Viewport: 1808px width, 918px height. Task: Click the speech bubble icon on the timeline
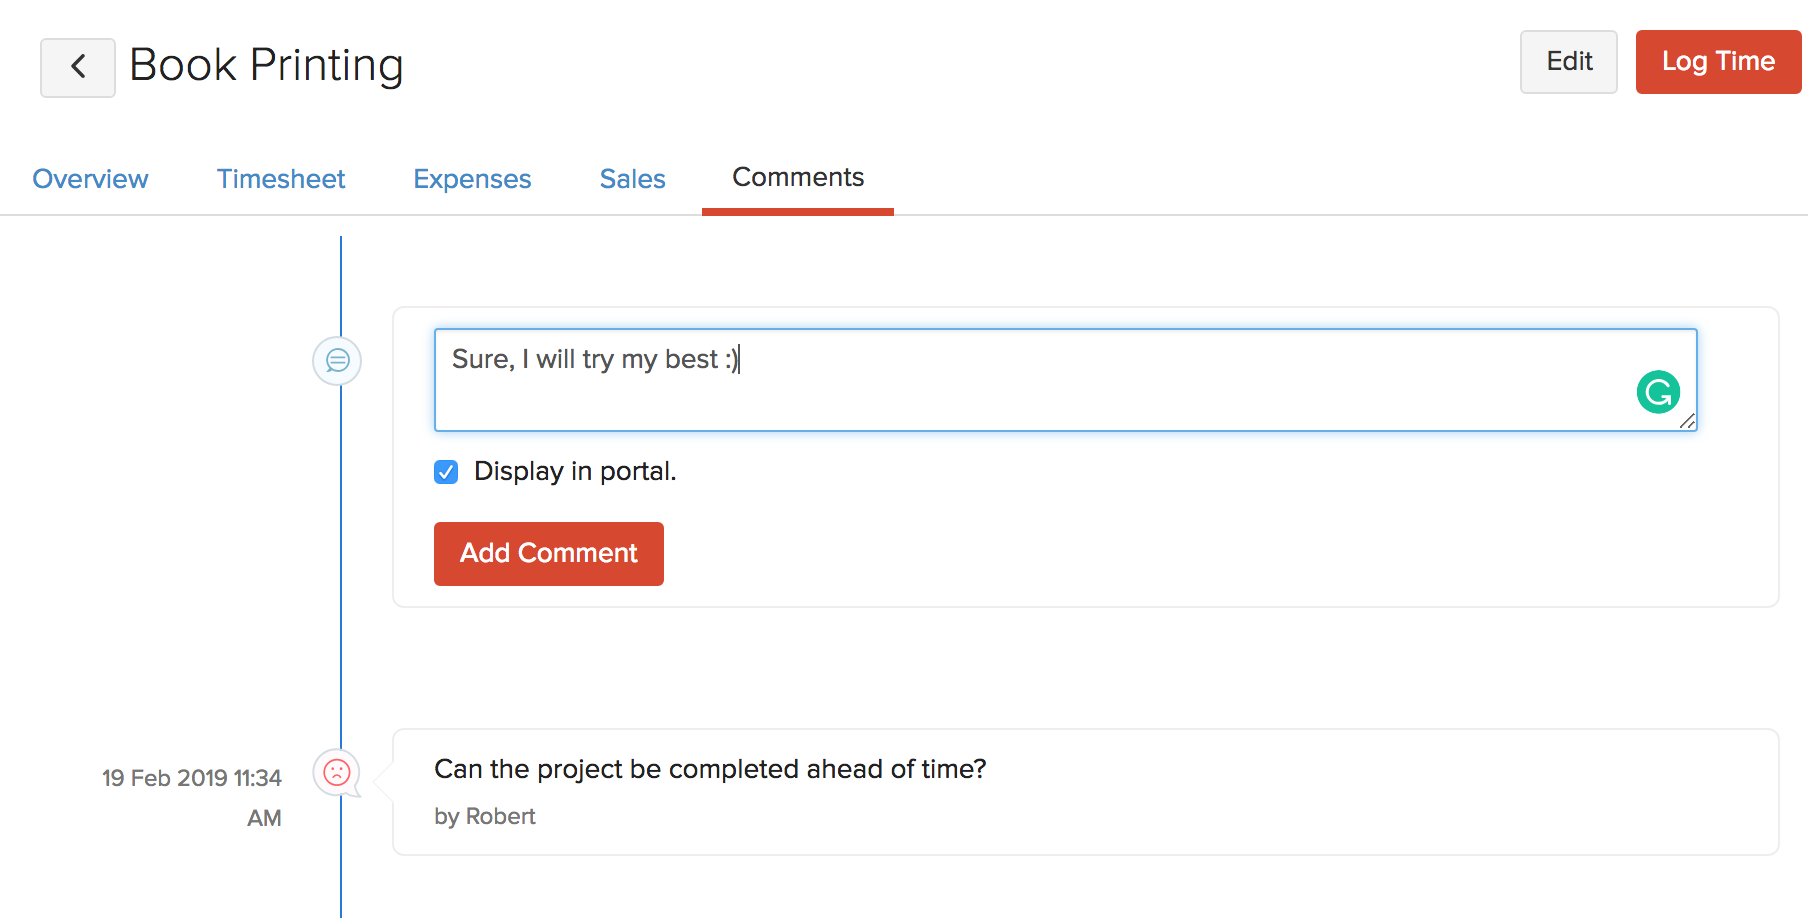338,360
